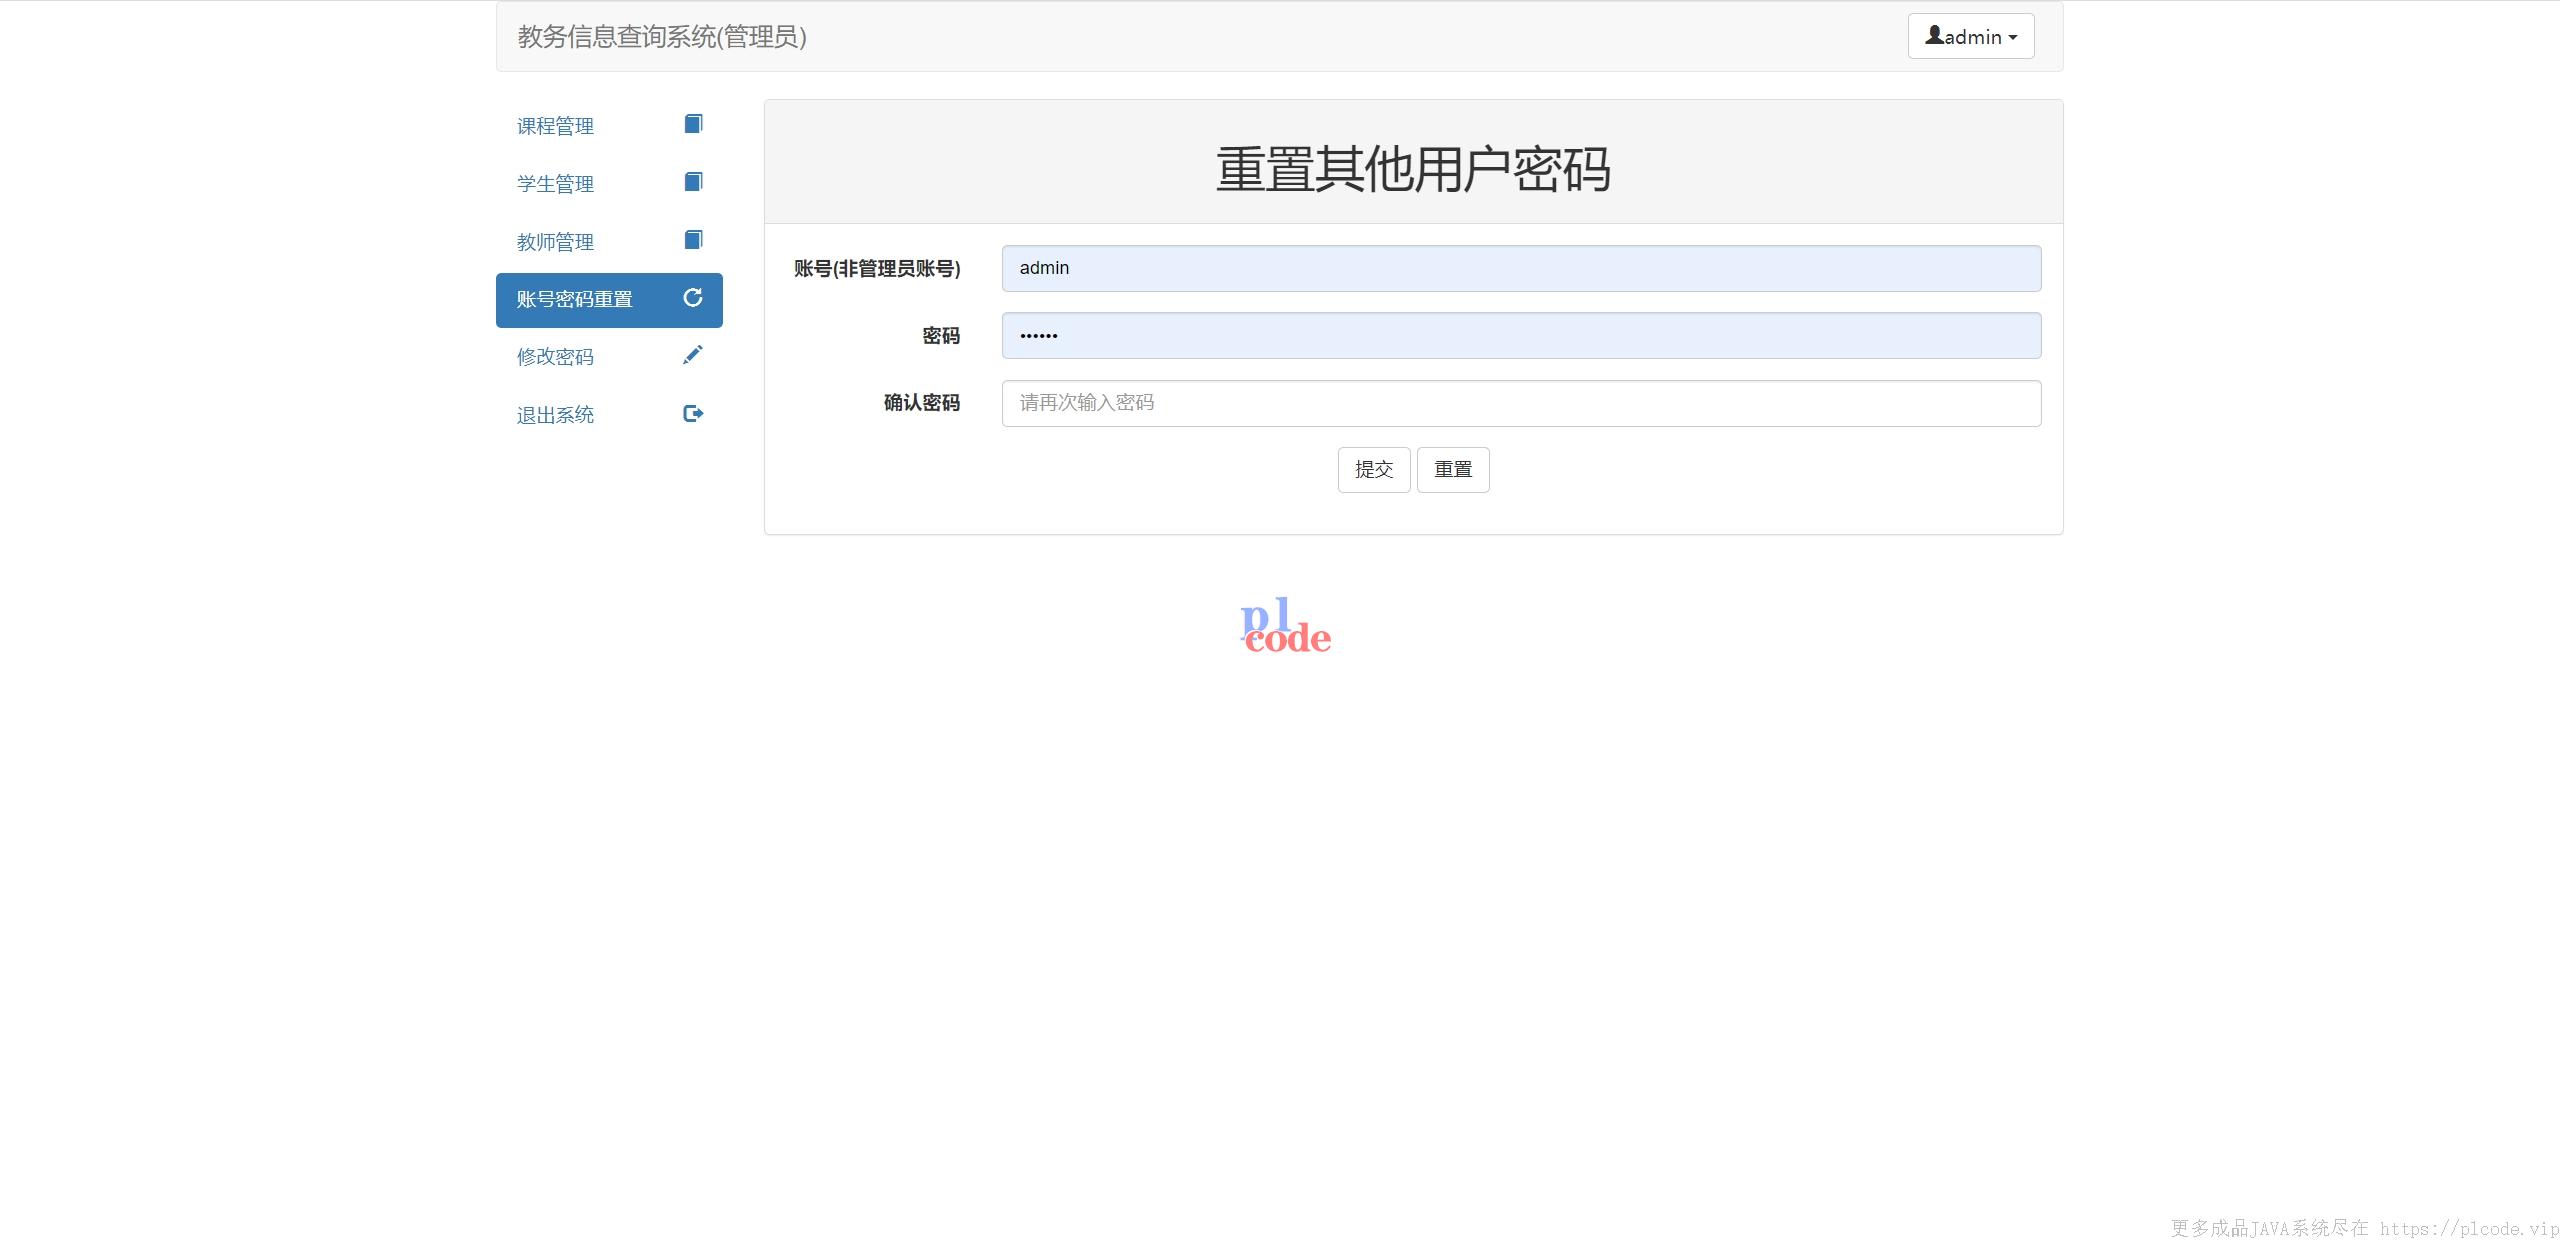This screenshot has height=1245, width=2560.
Task: Go to 学生管理 menu item
Action: pos(609,184)
